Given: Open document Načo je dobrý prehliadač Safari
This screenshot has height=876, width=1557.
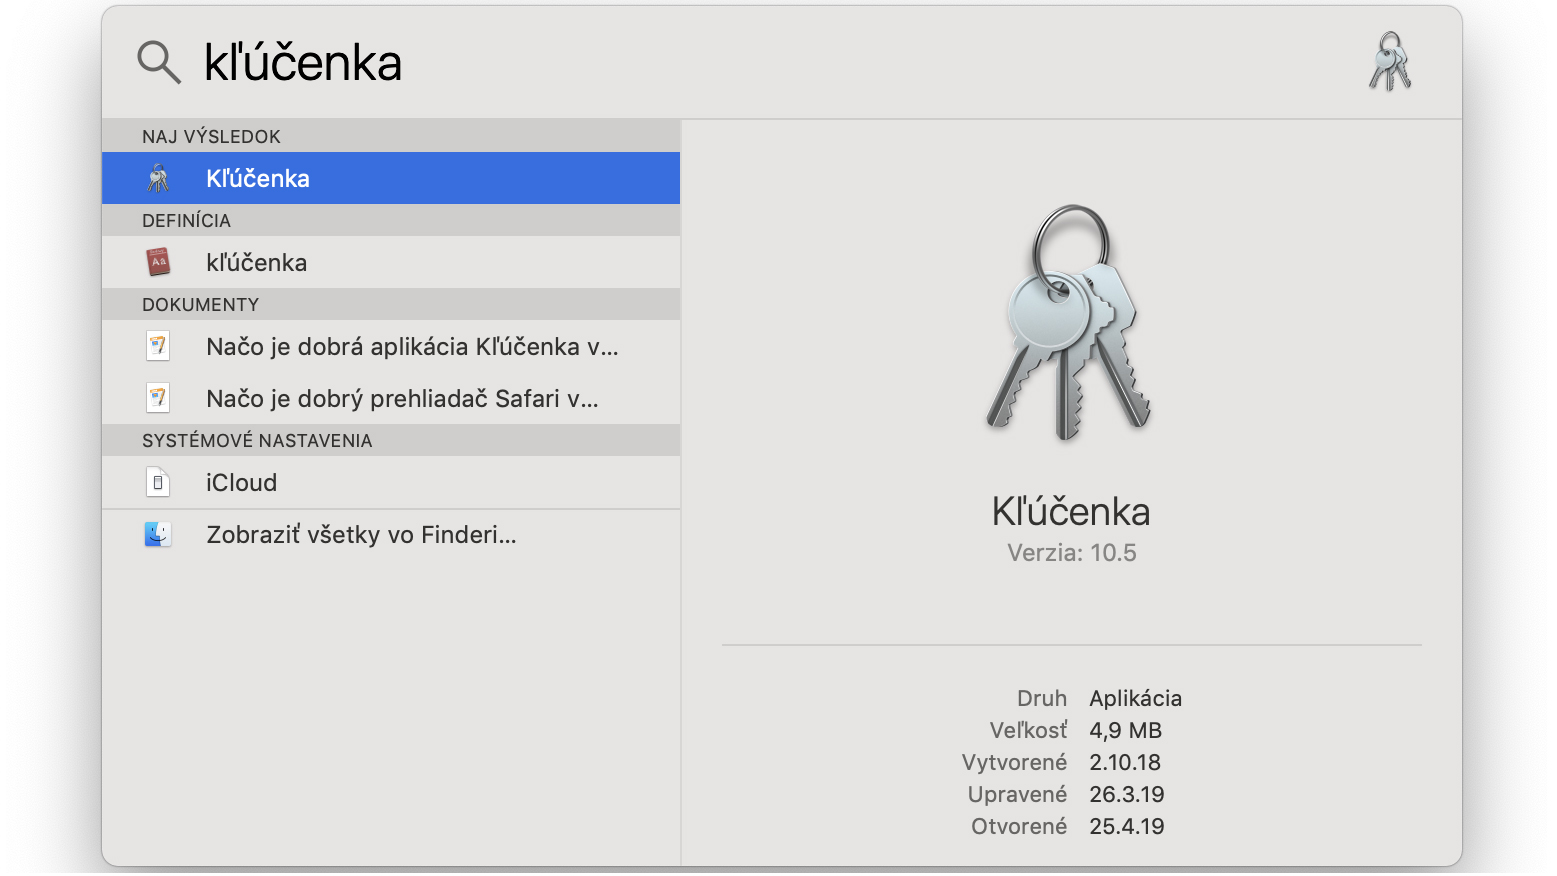Looking at the screenshot, I should [391, 398].
